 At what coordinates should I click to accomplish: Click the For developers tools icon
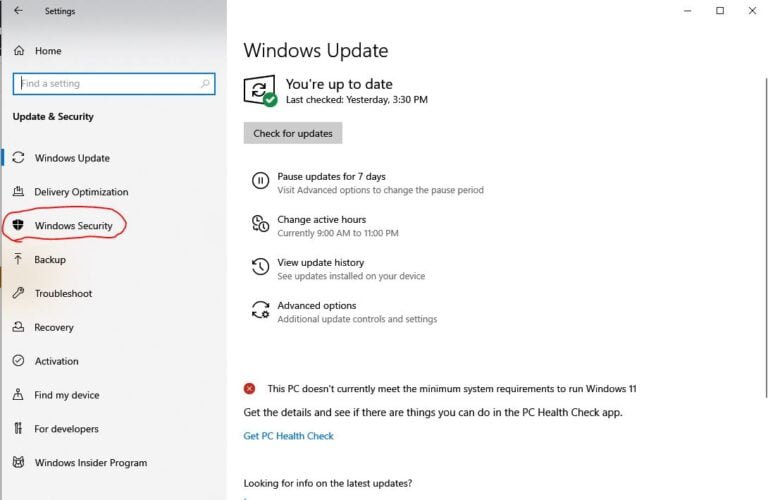click(18, 429)
